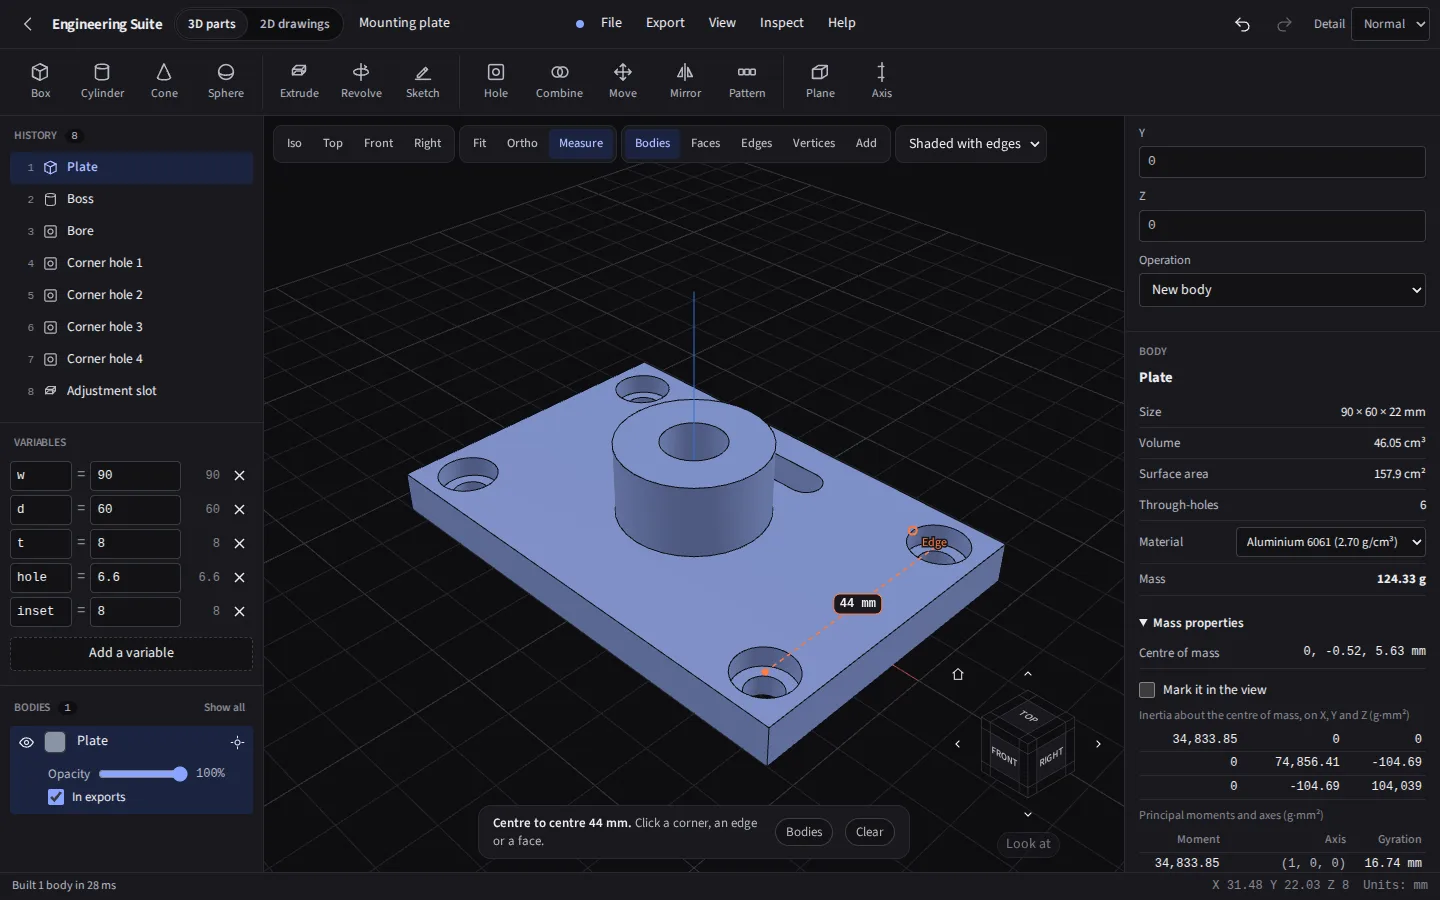The width and height of the screenshot is (1440, 900).
Task: Uncheck In exports for Plate
Action: 56,797
